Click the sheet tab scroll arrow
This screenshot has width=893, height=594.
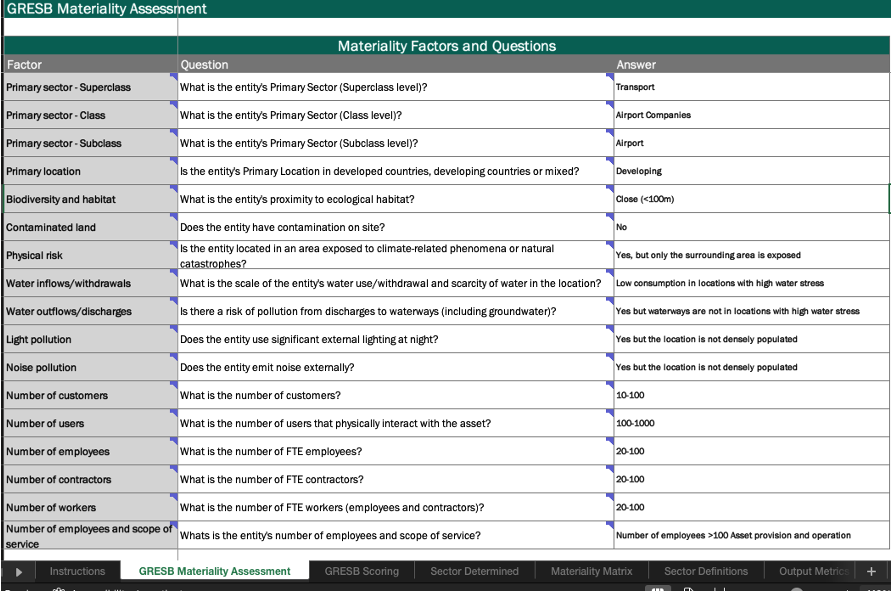(x=19, y=572)
